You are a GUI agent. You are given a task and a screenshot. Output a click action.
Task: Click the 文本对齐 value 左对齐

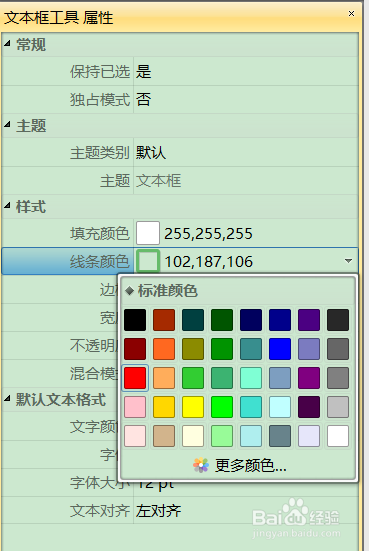coord(158,511)
